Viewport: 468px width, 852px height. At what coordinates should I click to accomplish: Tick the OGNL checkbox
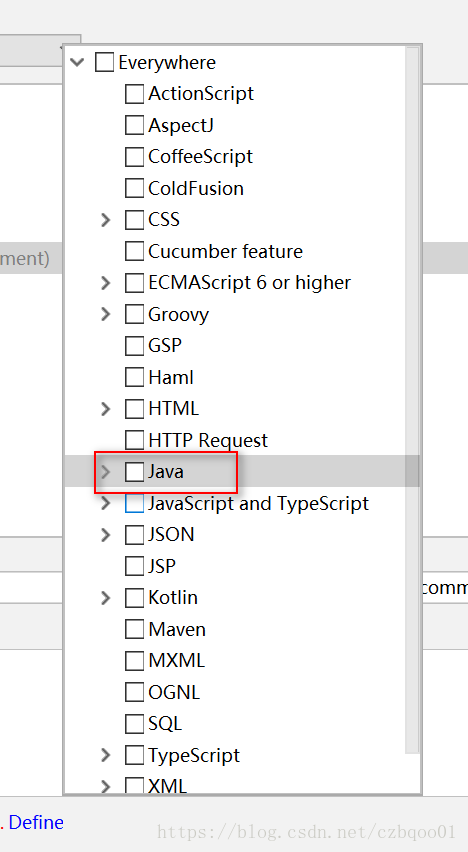(x=134, y=692)
